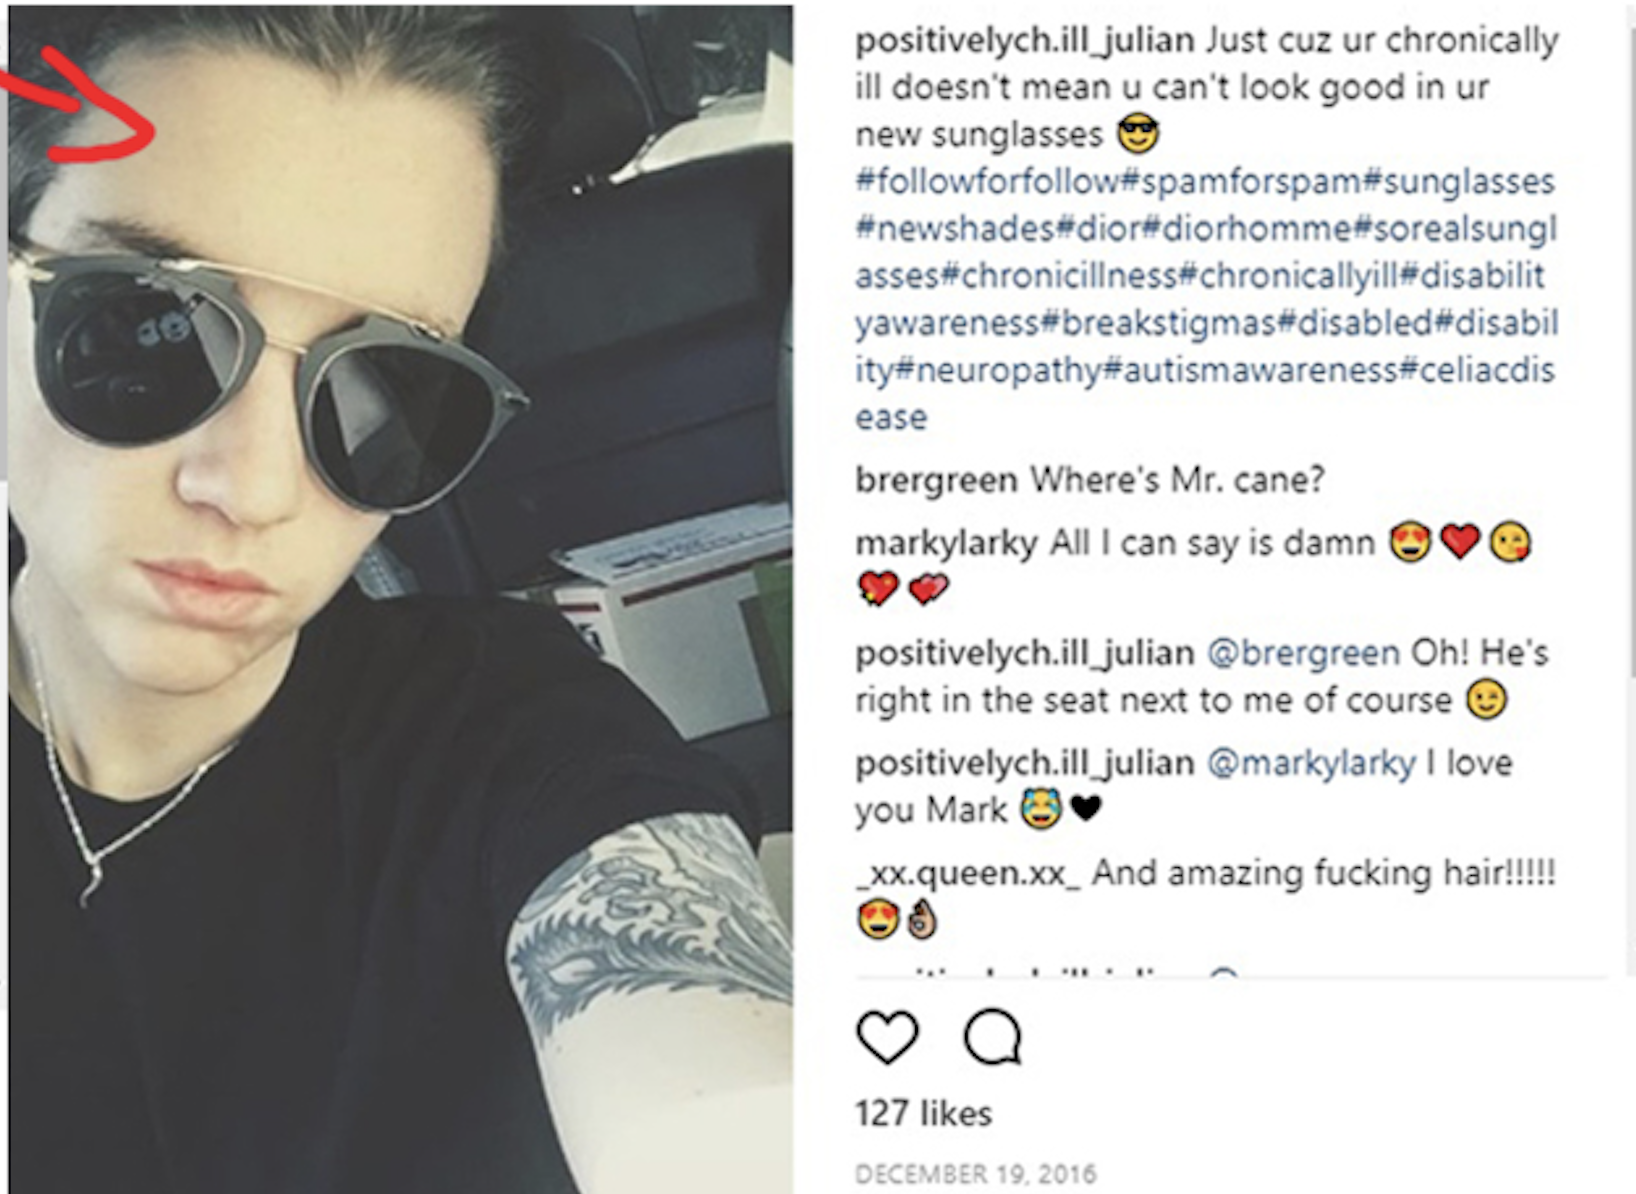The height and width of the screenshot is (1194, 1636).
Task: Click the selfie photo with sunglasses
Action: point(400,600)
